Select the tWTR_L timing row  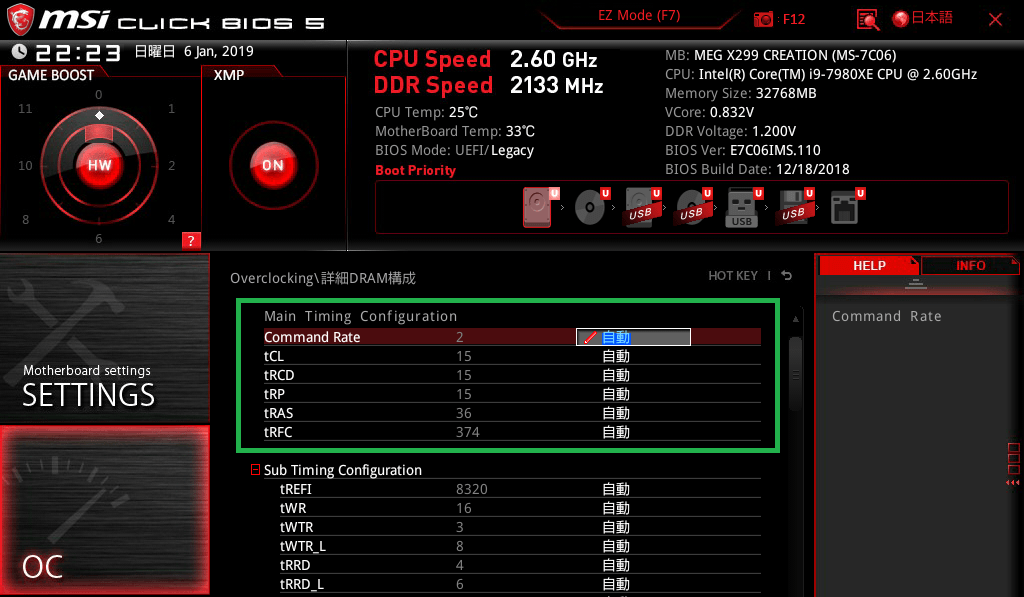[x=520, y=546]
